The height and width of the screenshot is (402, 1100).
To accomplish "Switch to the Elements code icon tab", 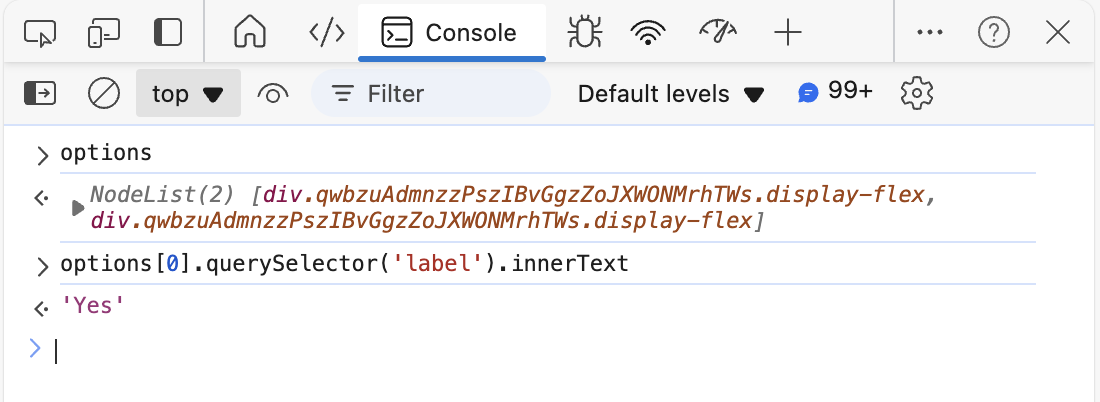I will pyautogui.click(x=327, y=33).
